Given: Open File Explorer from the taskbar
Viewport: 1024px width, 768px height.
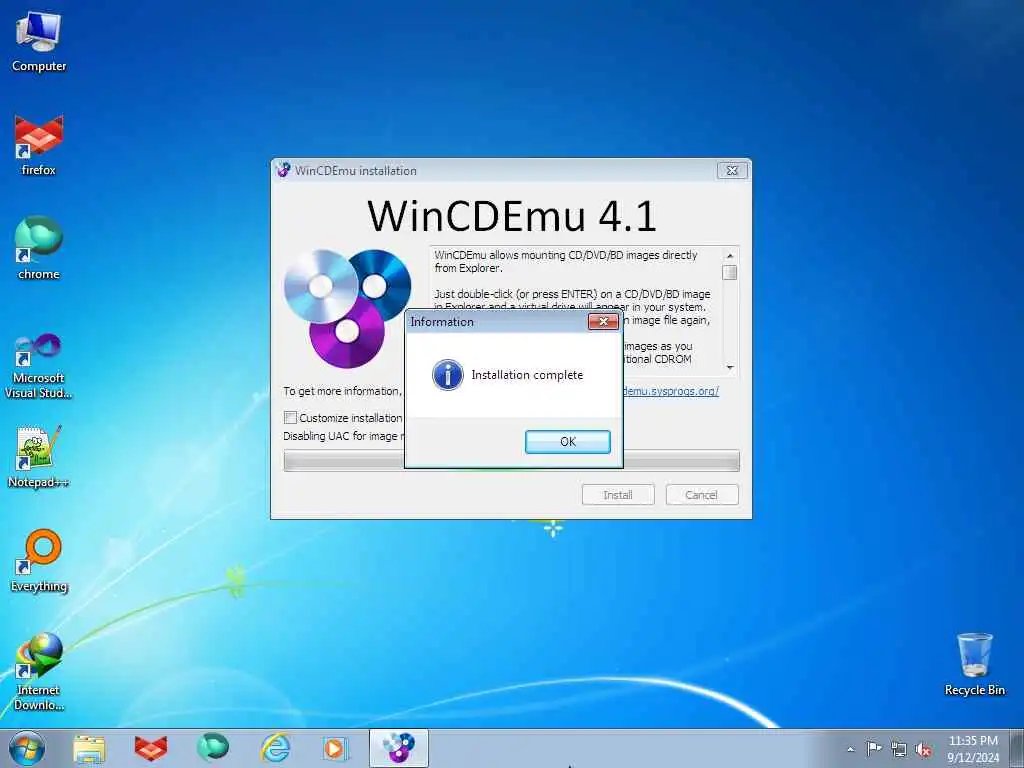Looking at the screenshot, I should point(89,748).
